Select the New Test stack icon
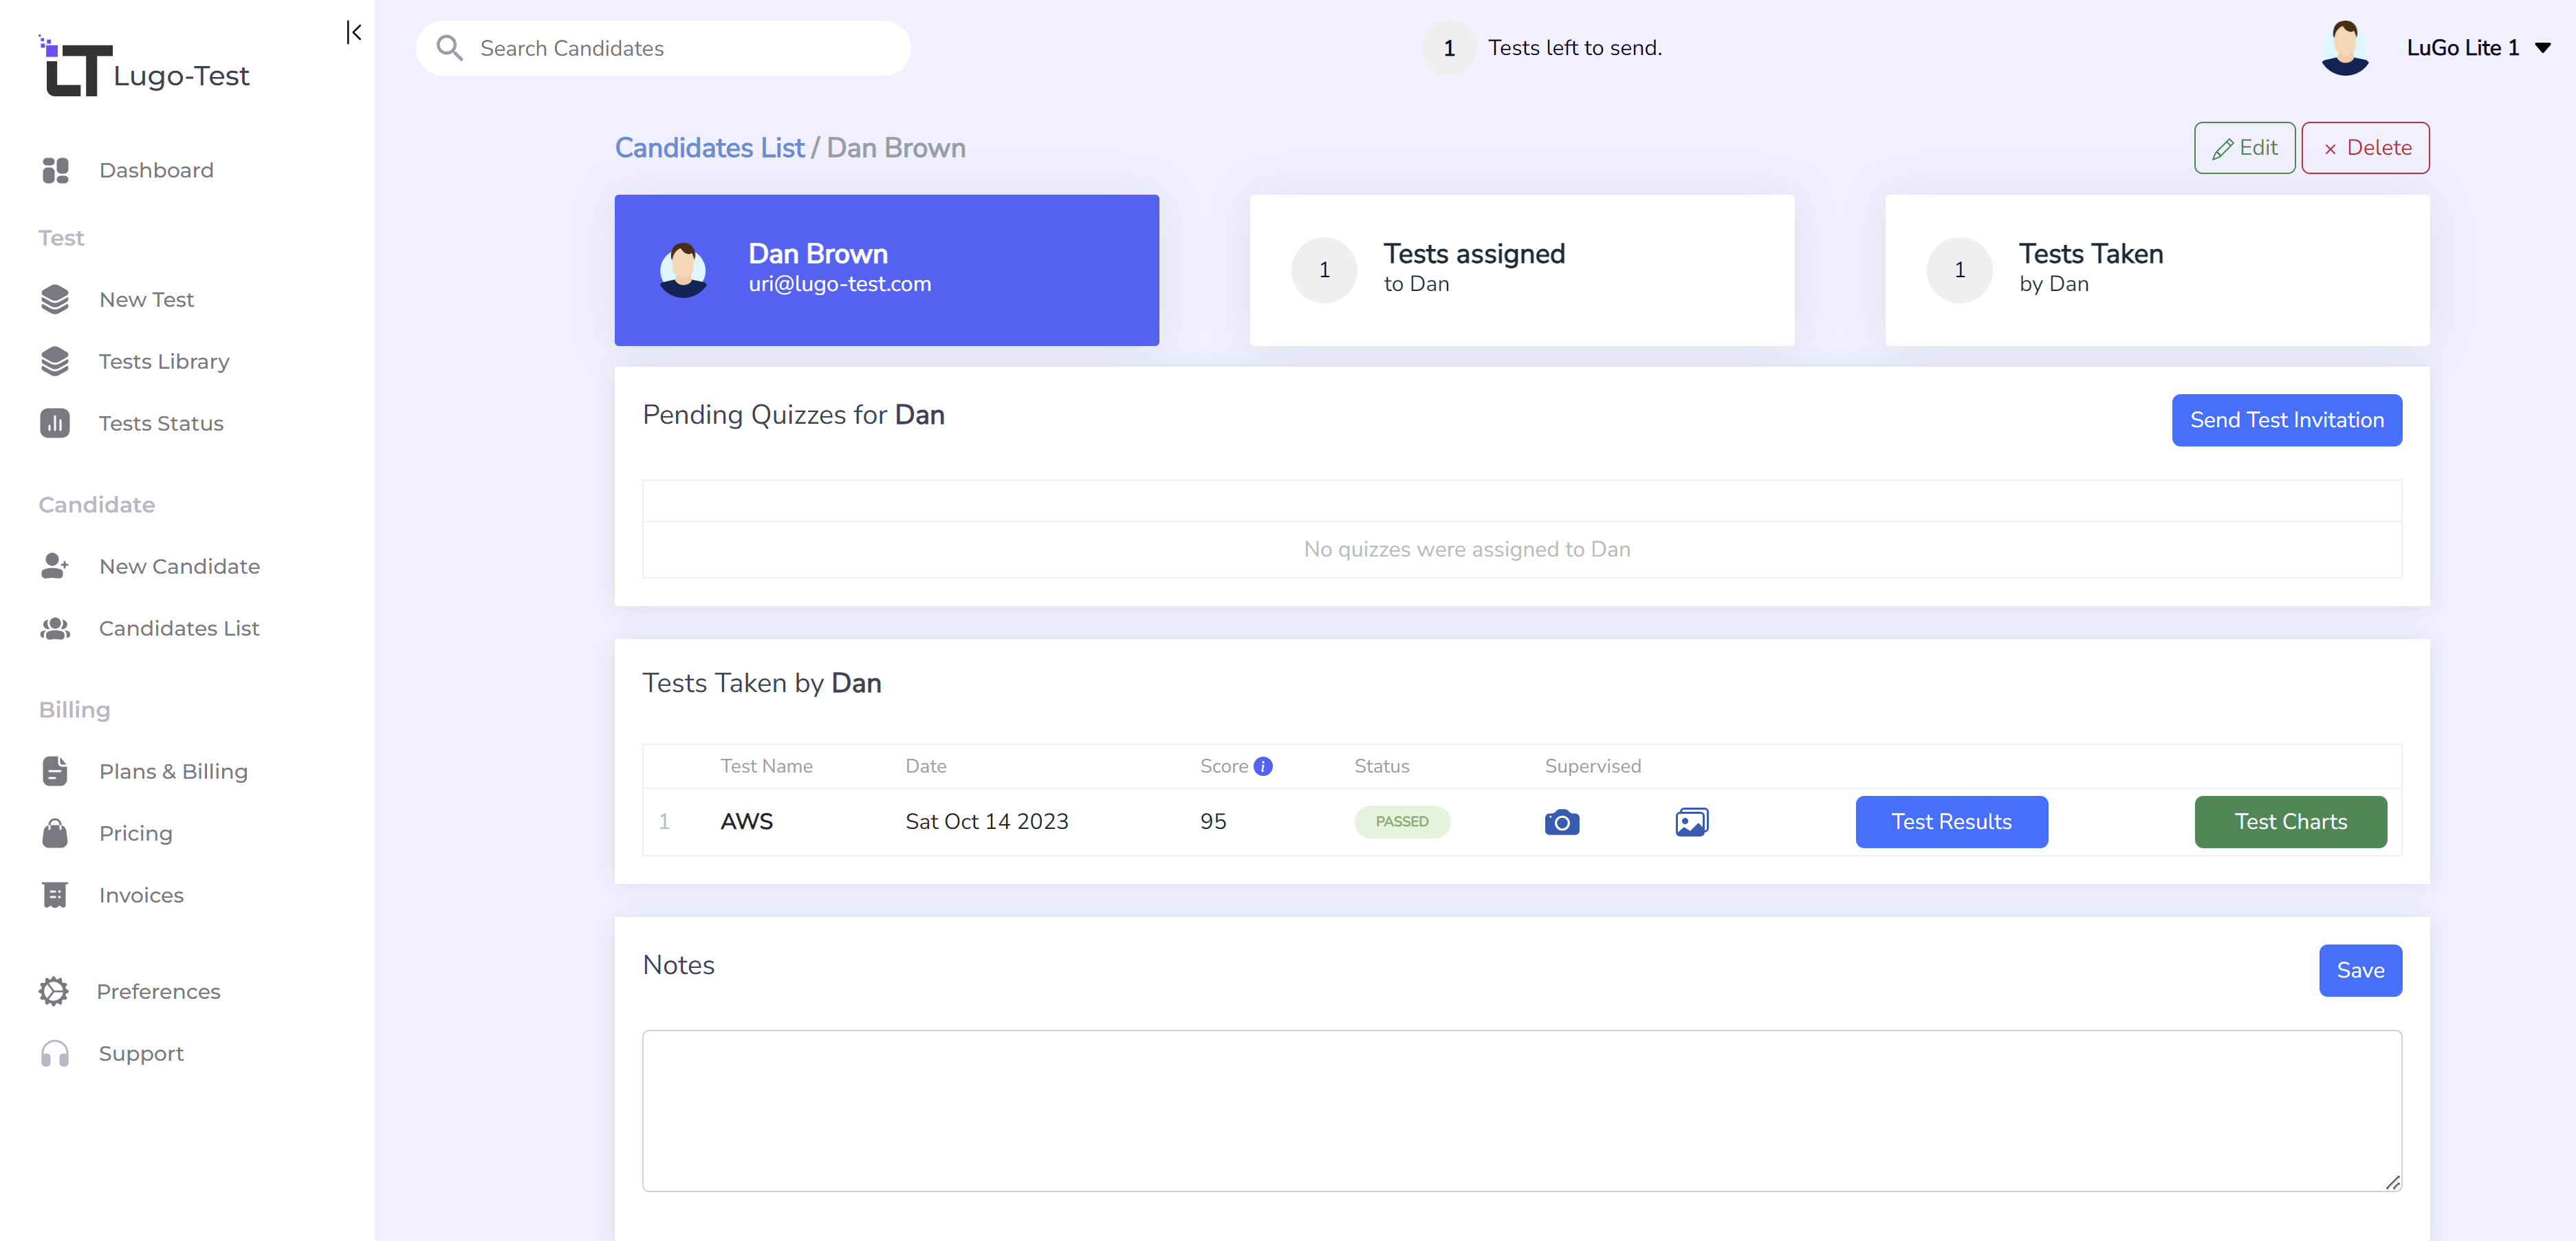The image size is (2576, 1241). tap(55, 299)
